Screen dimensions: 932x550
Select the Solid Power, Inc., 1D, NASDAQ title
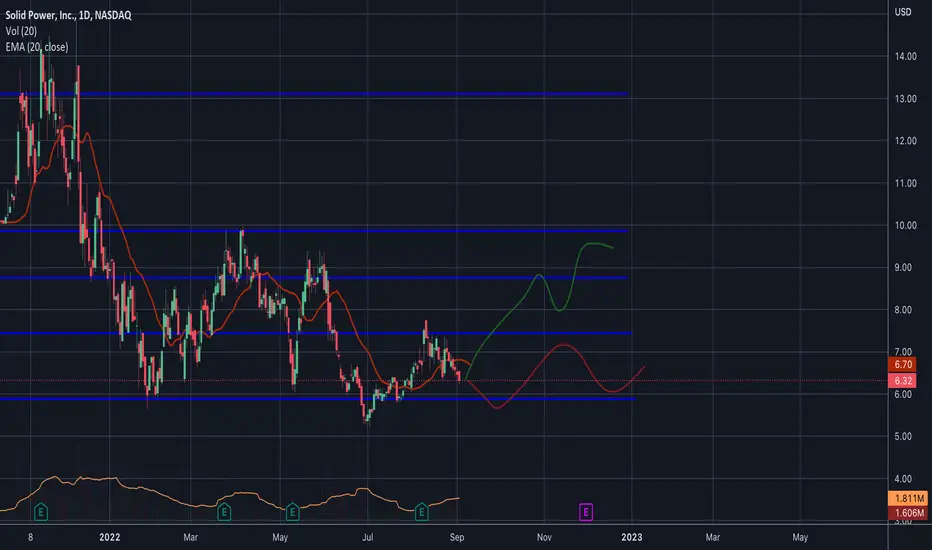pyautogui.click(x=68, y=15)
